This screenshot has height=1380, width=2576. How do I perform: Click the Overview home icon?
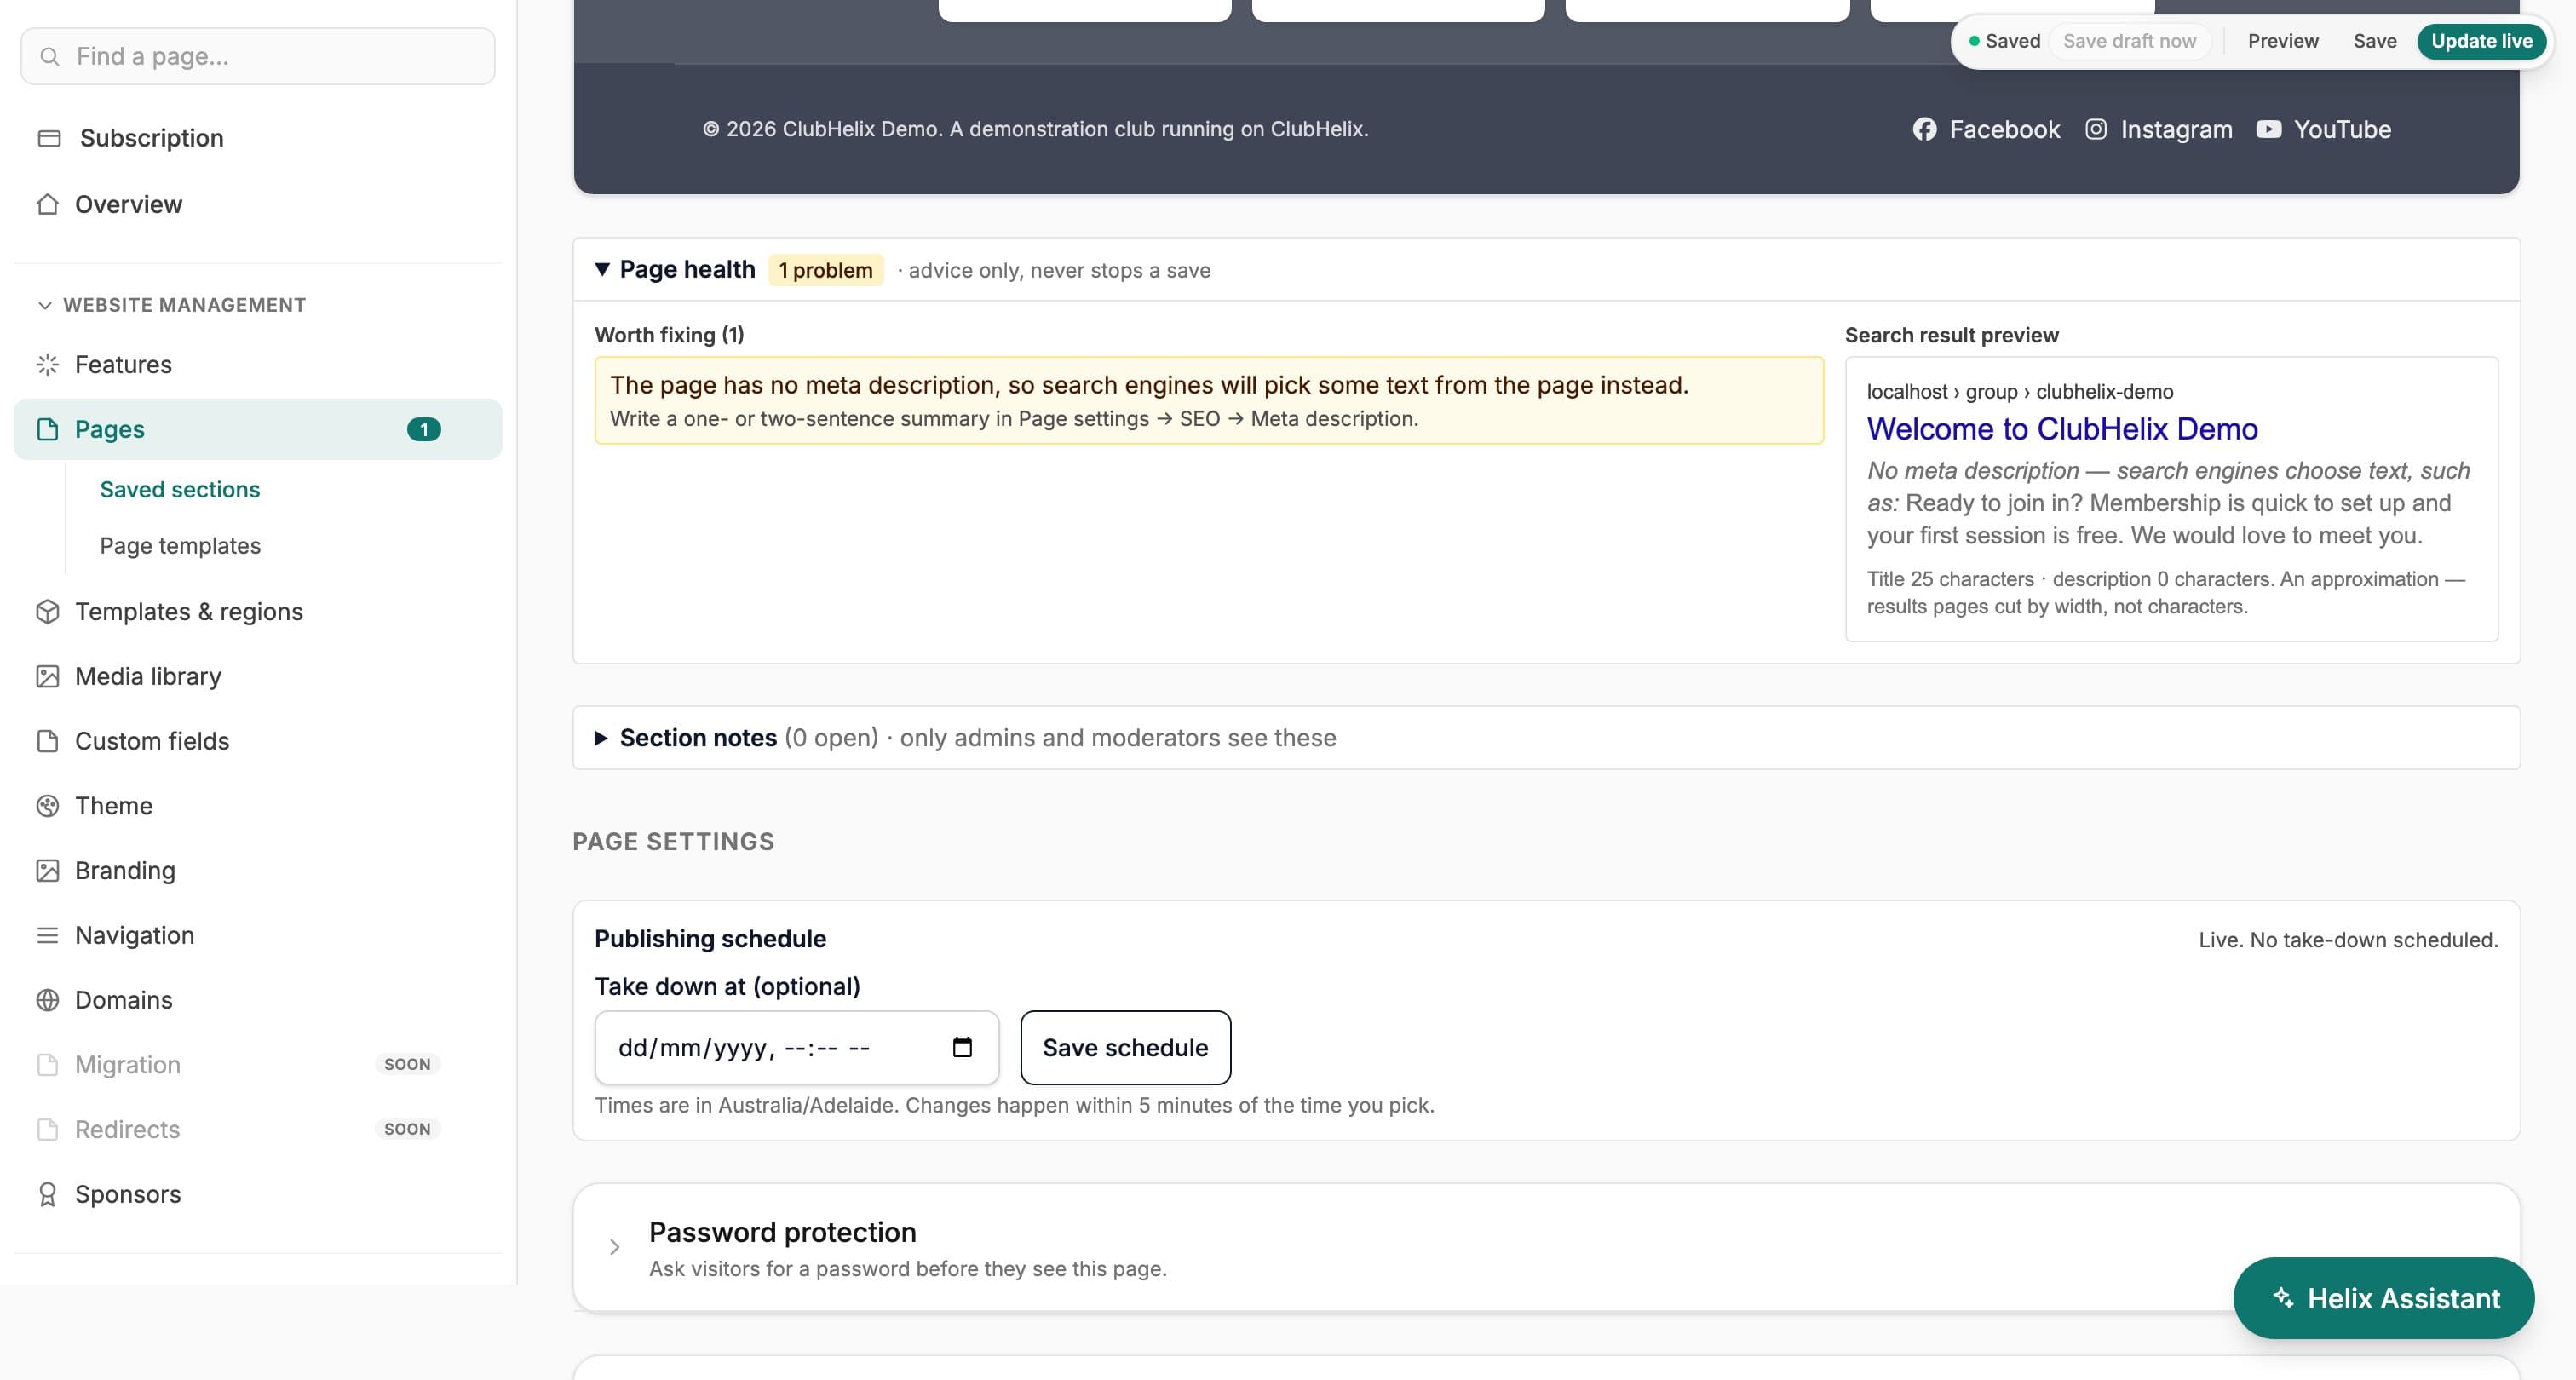coord(47,204)
